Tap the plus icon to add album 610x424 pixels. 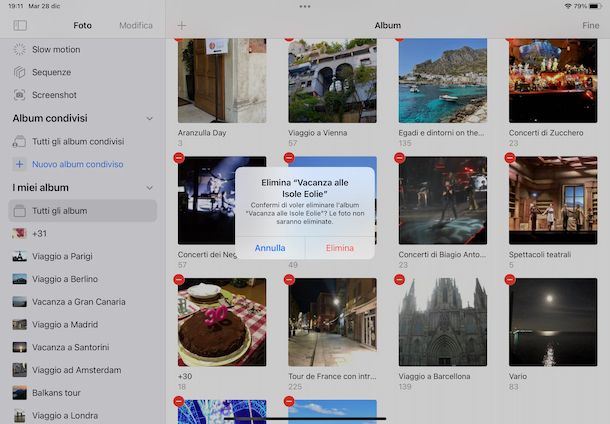pyautogui.click(x=182, y=26)
